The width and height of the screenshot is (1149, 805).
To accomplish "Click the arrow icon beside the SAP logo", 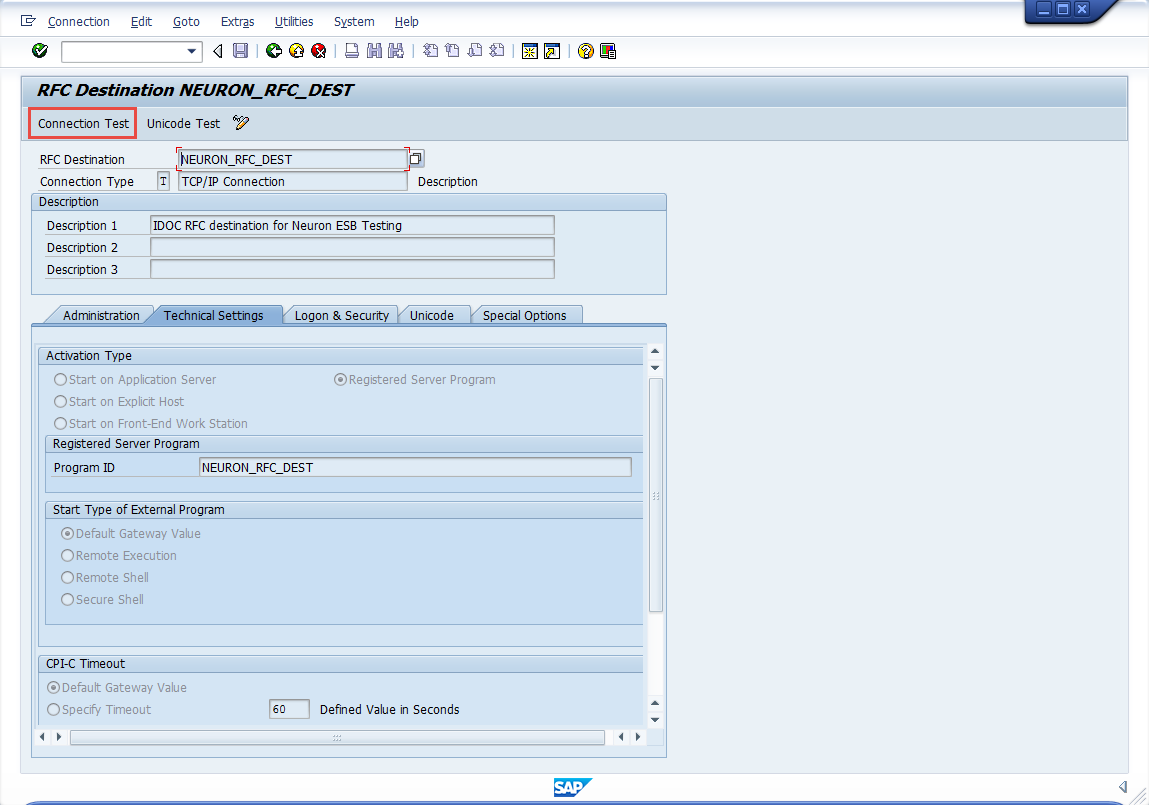I will (1123, 787).
